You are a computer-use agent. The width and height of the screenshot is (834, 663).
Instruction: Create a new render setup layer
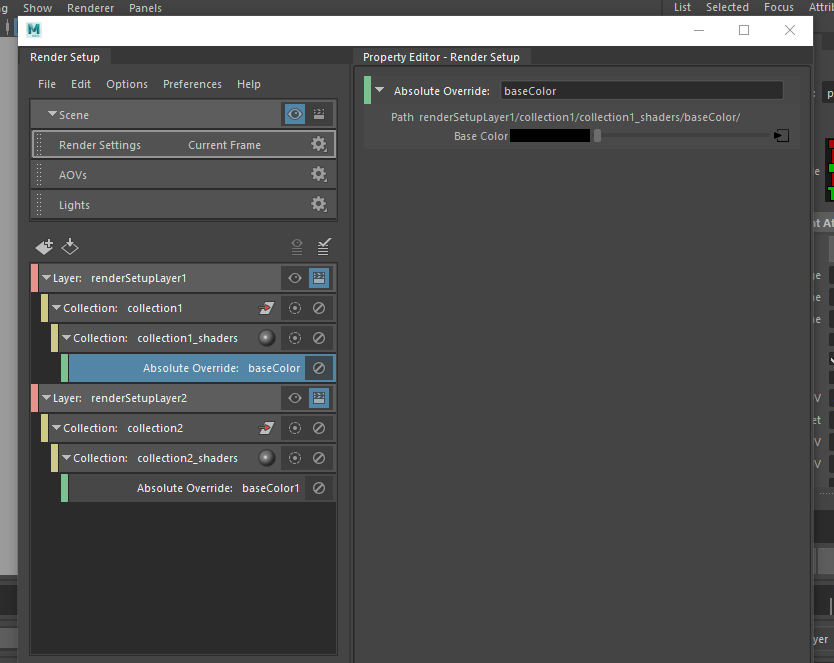[44, 246]
